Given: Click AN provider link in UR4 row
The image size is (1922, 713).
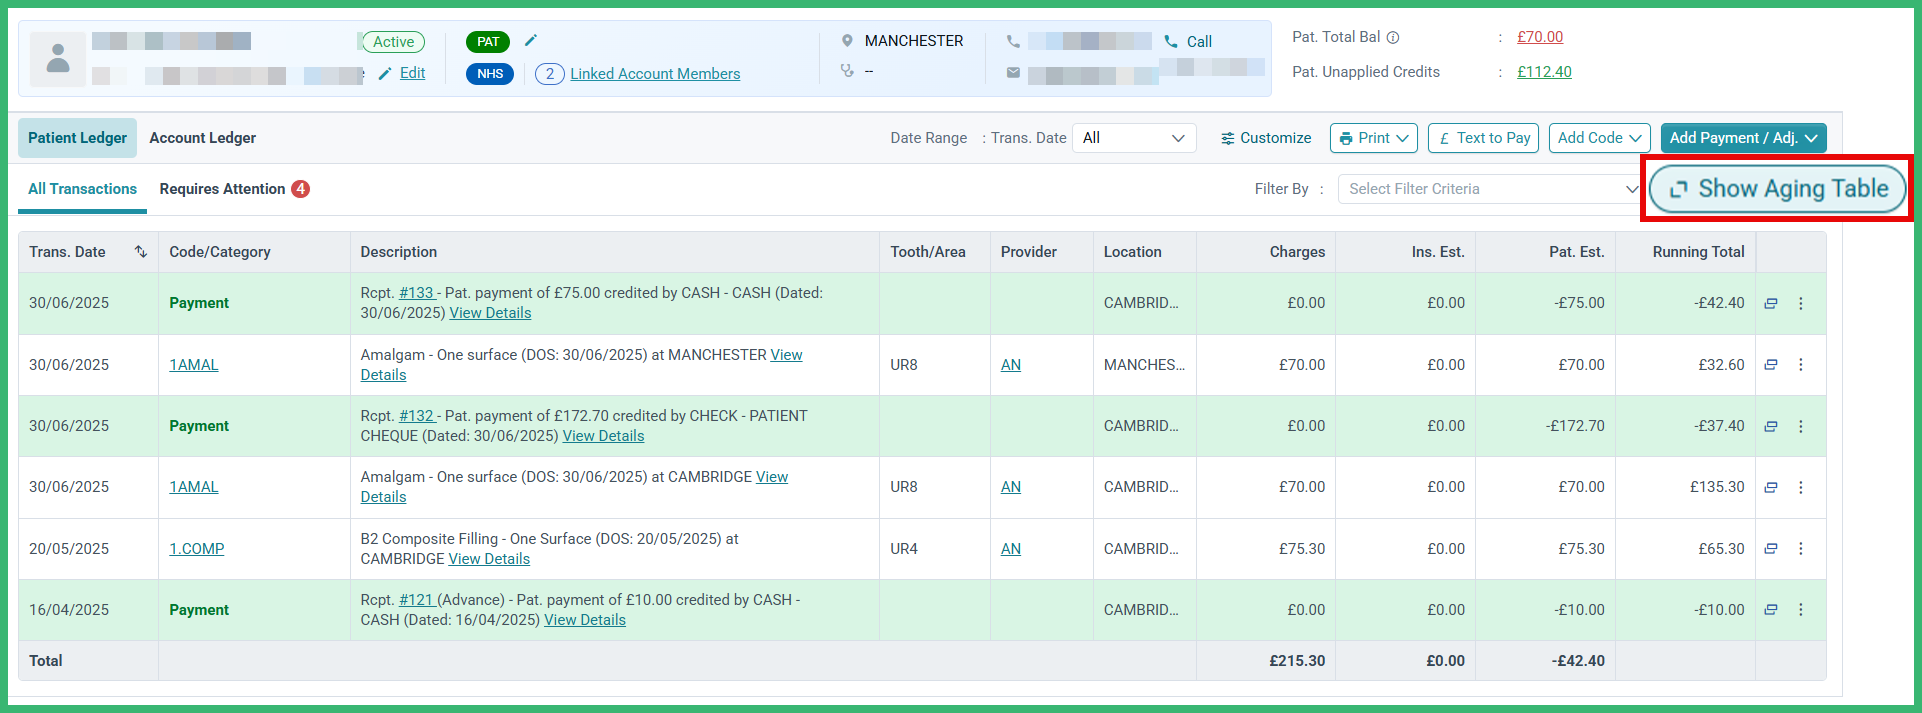Looking at the screenshot, I should point(1011,549).
